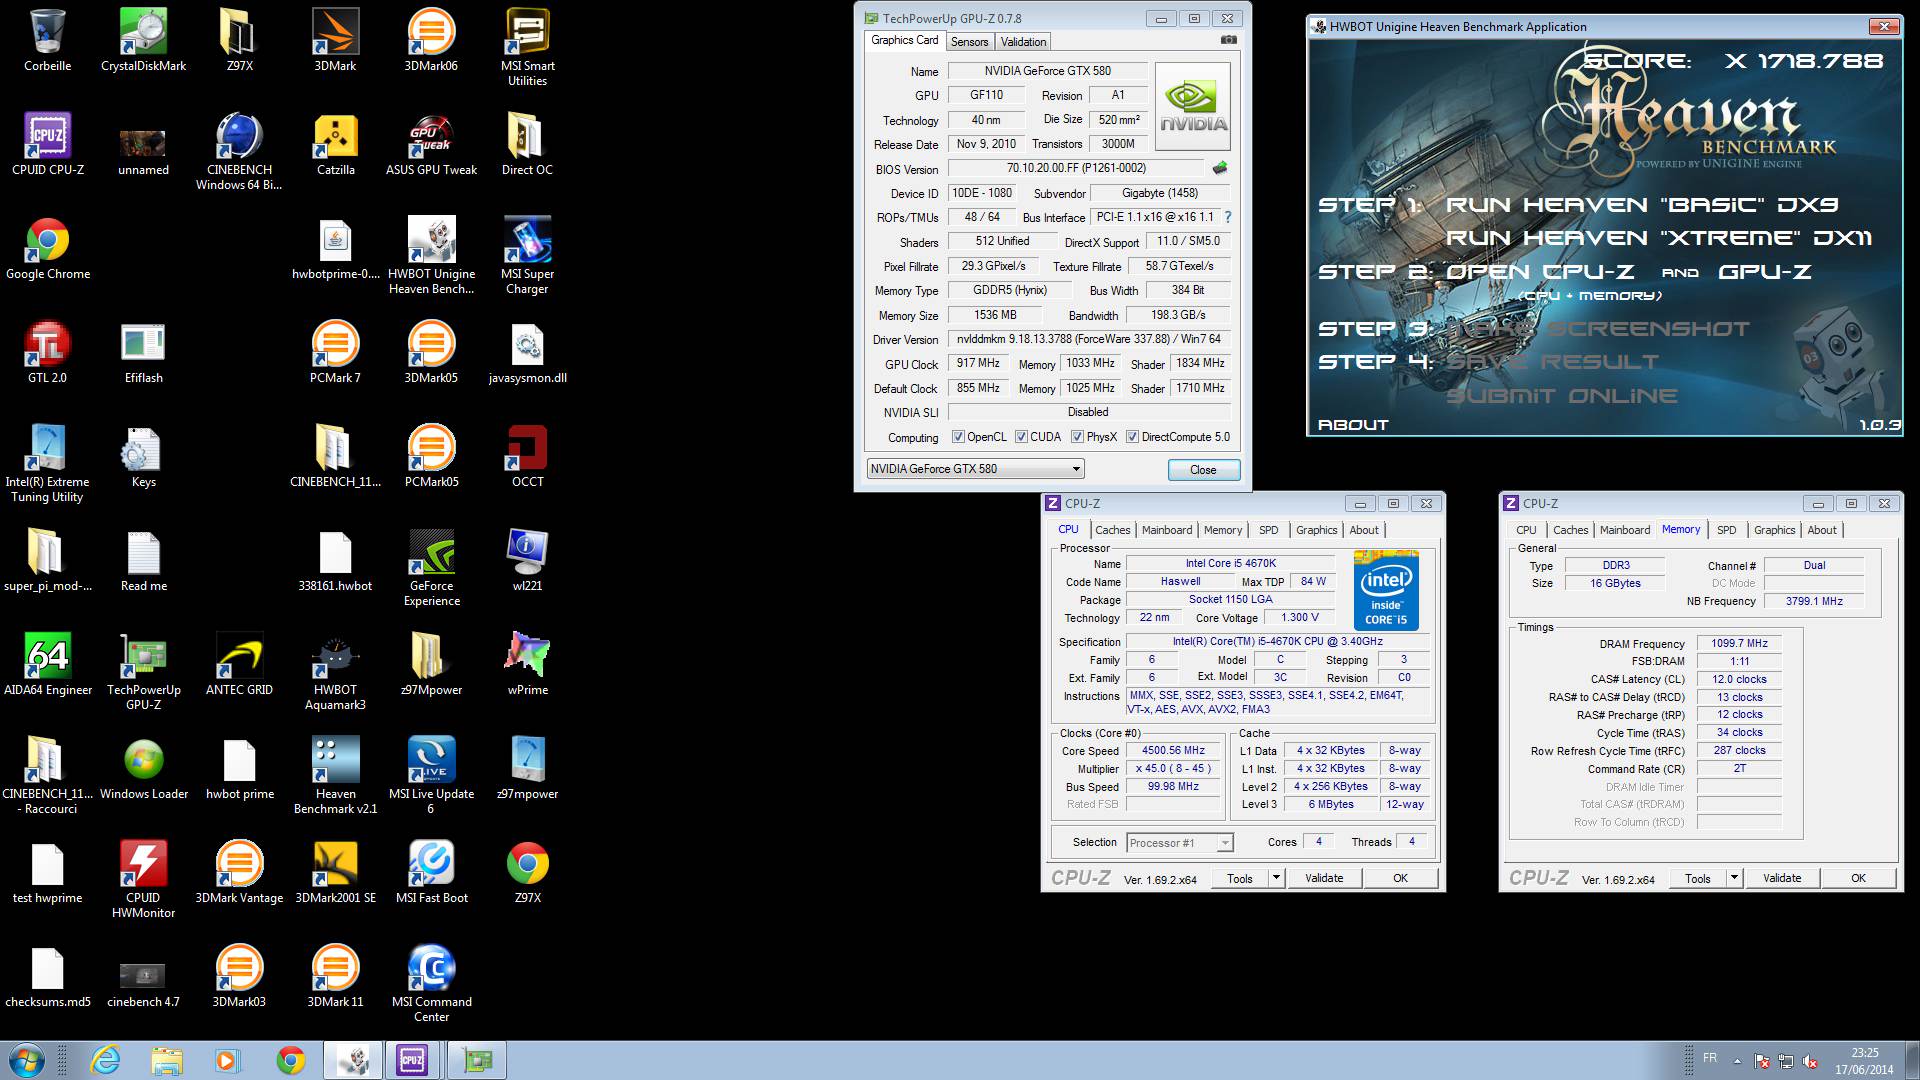This screenshot has height=1080, width=1920.
Task: Click the DRAM Frequency value 1099.7 MHz
Action: [1739, 644]
